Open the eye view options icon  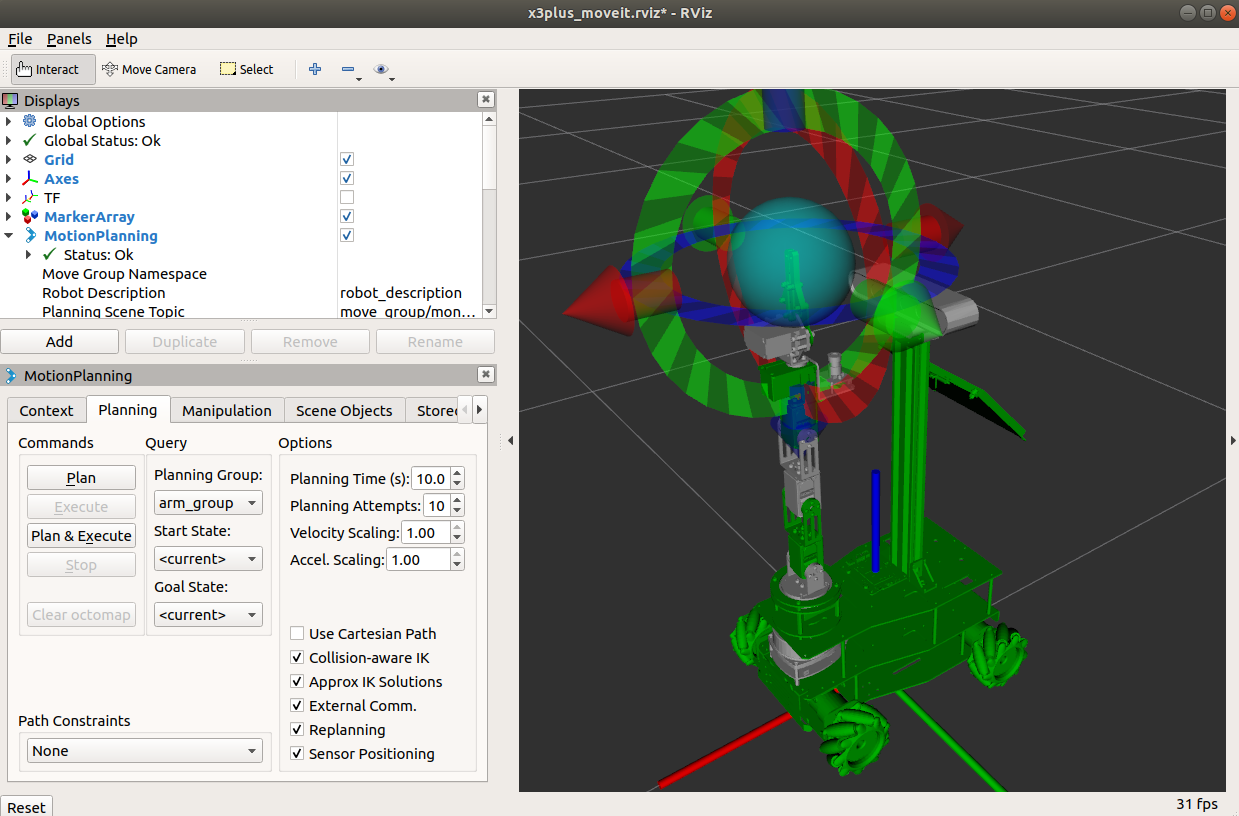pyautogui.click(x=381, y=69)
